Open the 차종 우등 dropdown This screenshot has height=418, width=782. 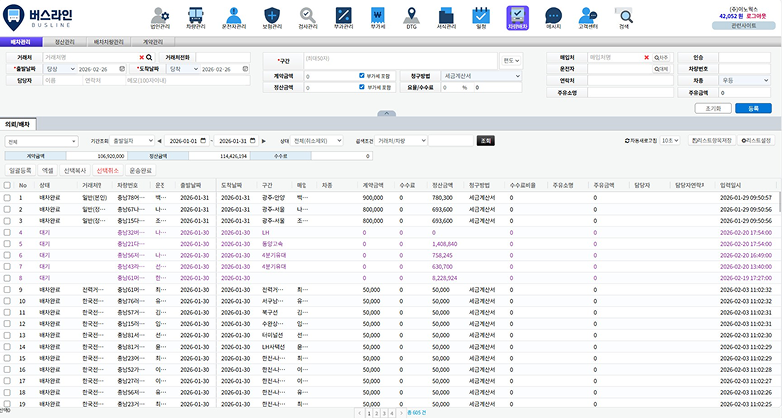(747, 78)
